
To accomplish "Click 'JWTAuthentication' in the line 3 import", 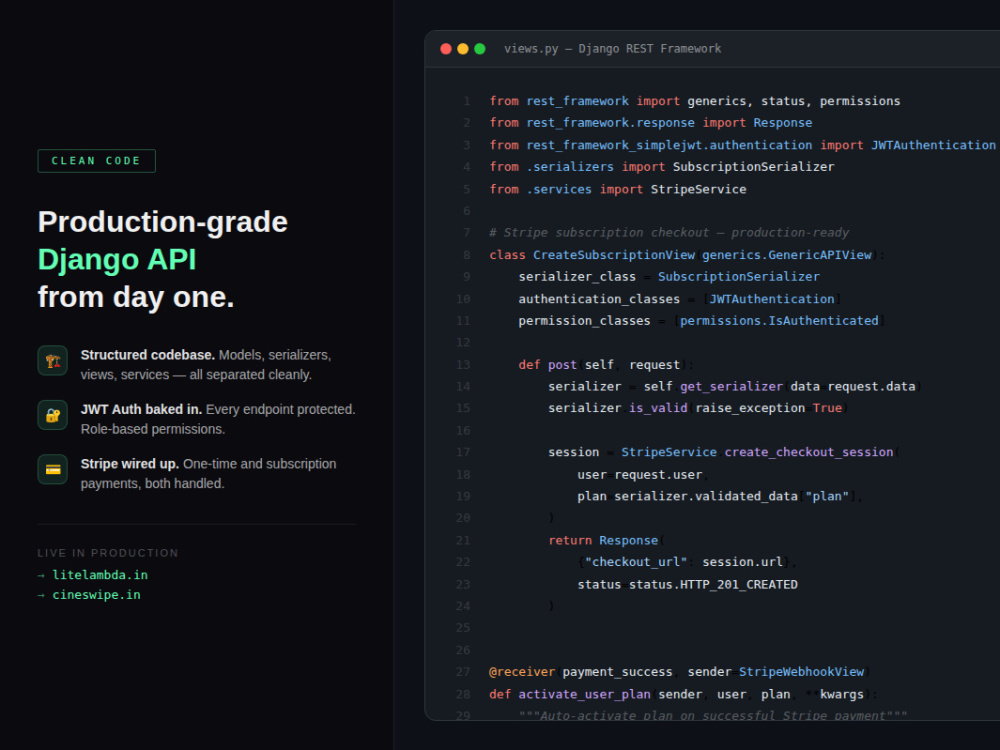I will [934, 145].
